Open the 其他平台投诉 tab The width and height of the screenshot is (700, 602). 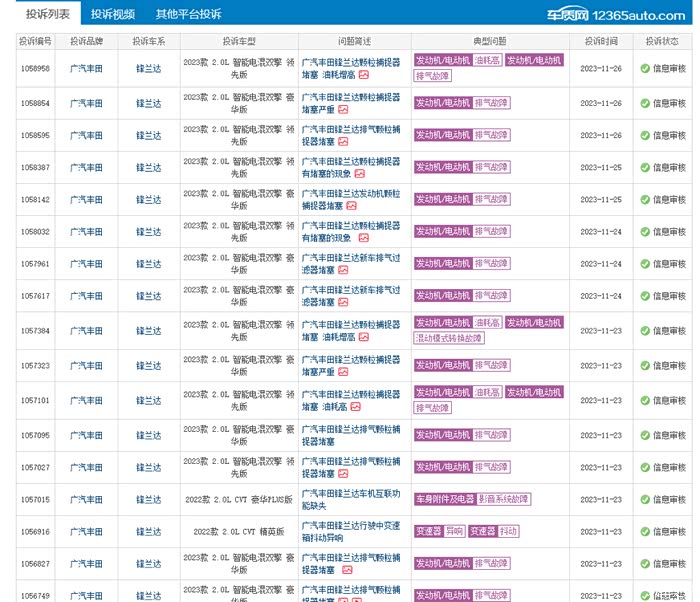tap(188, 14)
